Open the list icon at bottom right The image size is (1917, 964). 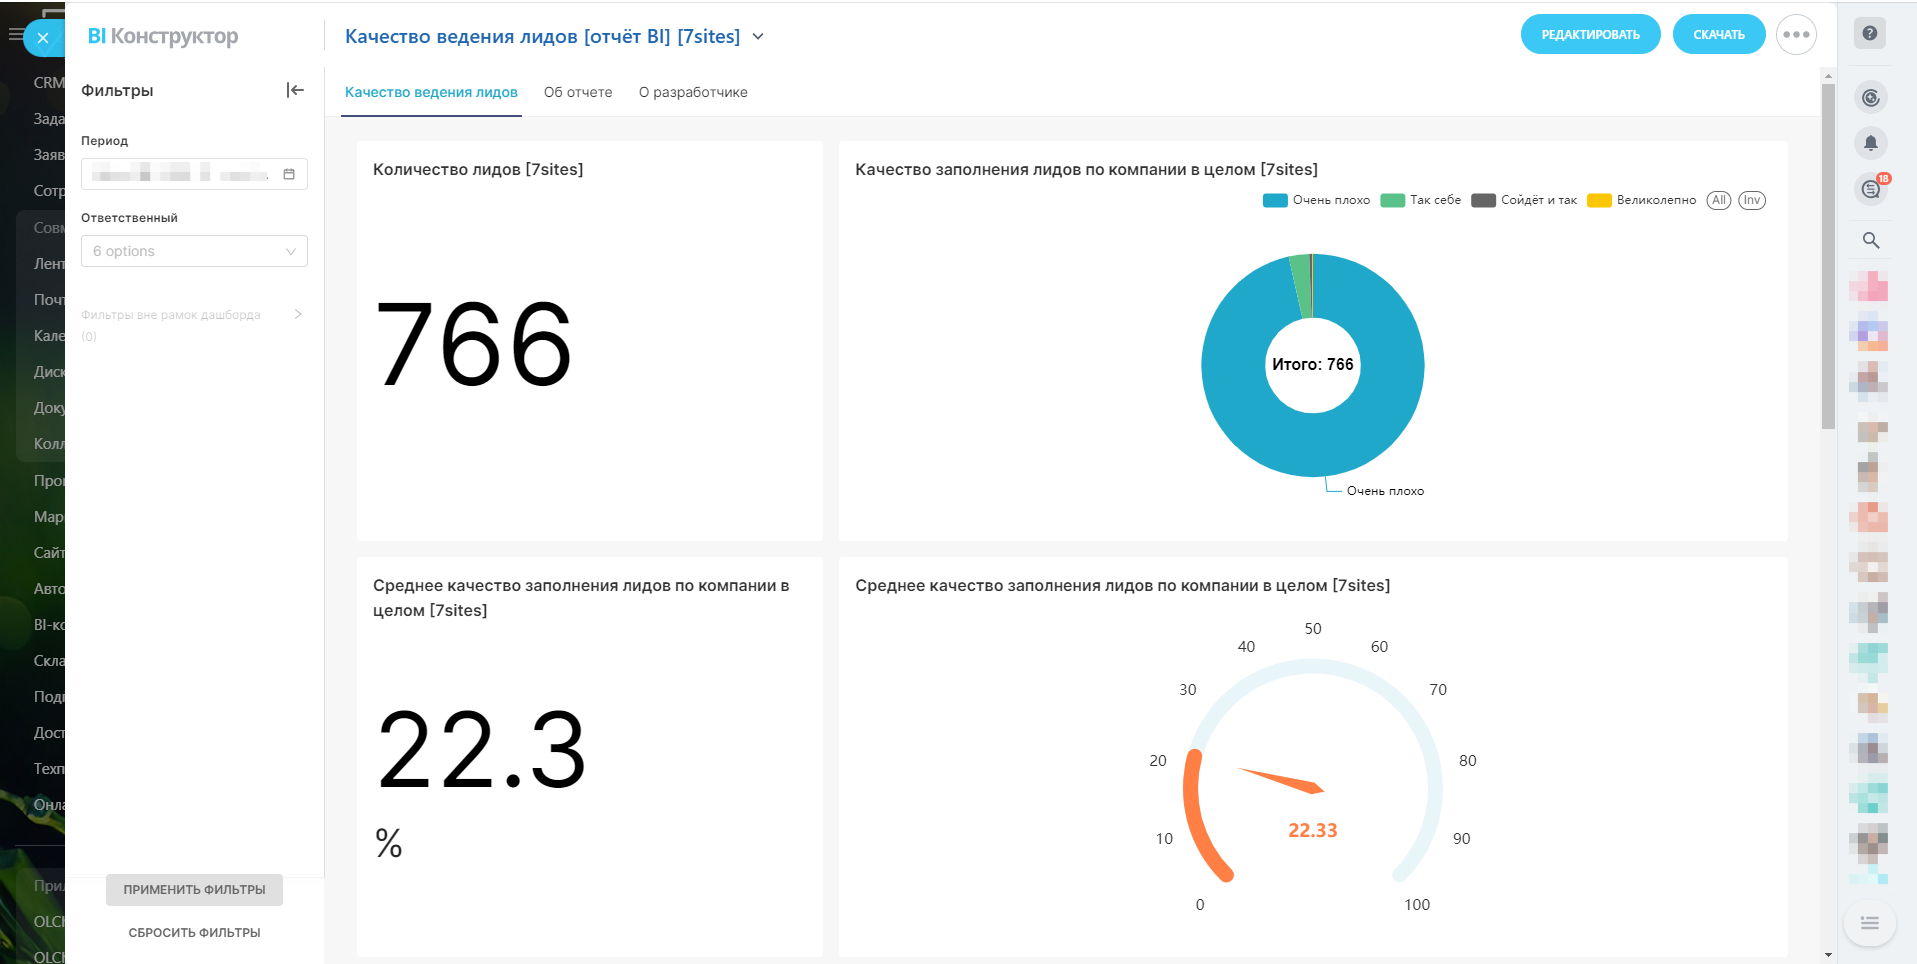click(1869, 923)
